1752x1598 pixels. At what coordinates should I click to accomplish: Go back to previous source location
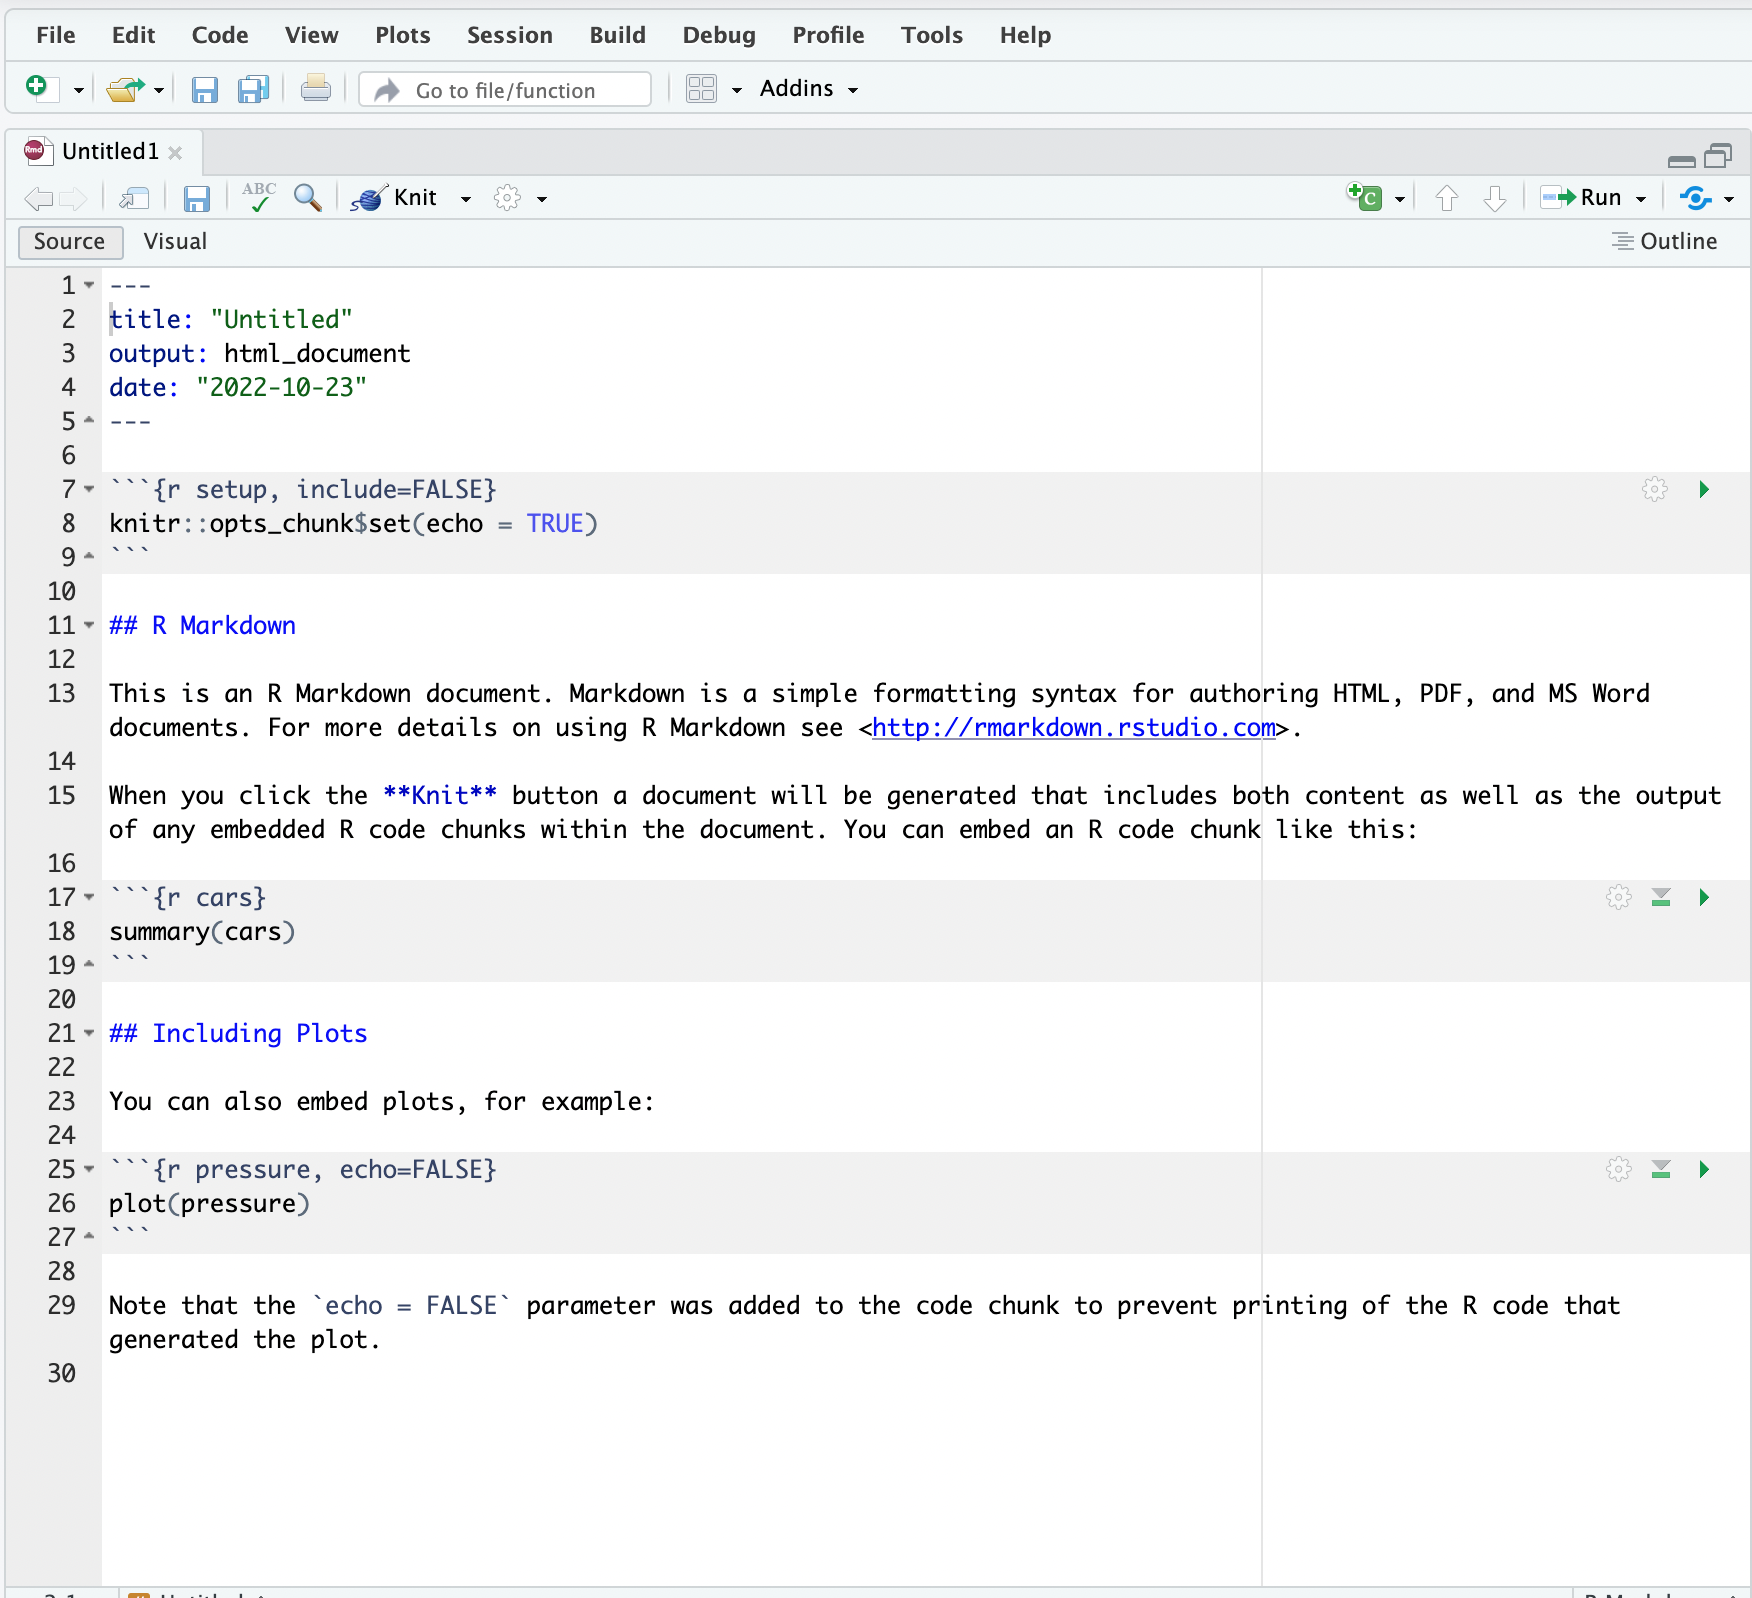38,198
